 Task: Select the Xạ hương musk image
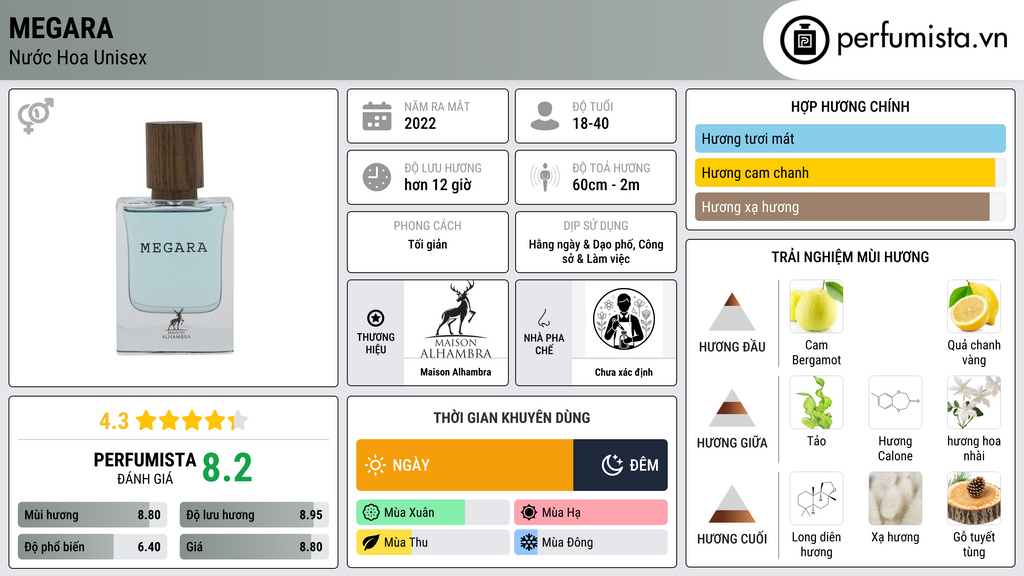(x=895, y=498)
